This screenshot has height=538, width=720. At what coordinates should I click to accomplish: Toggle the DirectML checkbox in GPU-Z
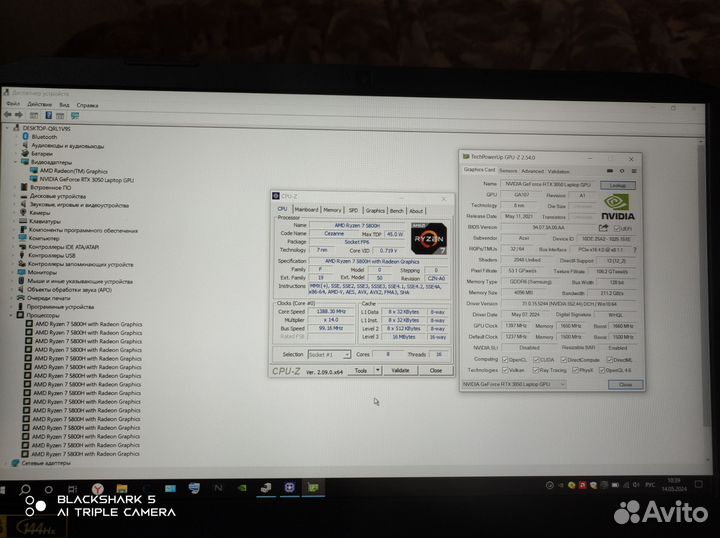click(x=610, y=360)
